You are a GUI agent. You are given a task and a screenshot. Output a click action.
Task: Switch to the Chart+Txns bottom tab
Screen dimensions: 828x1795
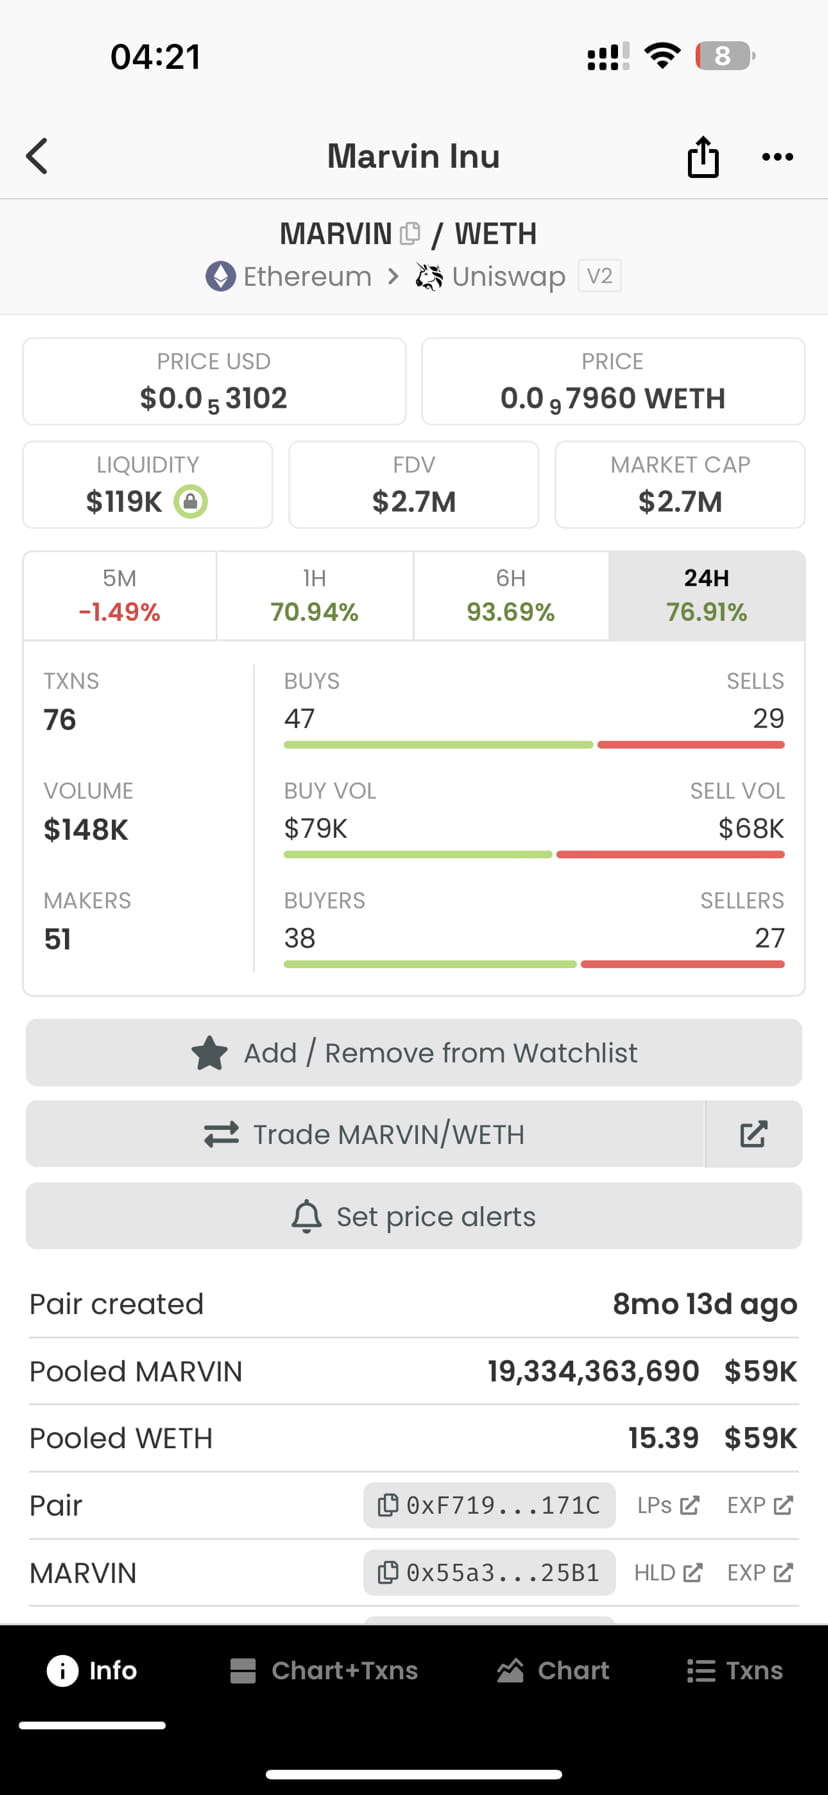pyautogui.click(x=323, y=1670)
